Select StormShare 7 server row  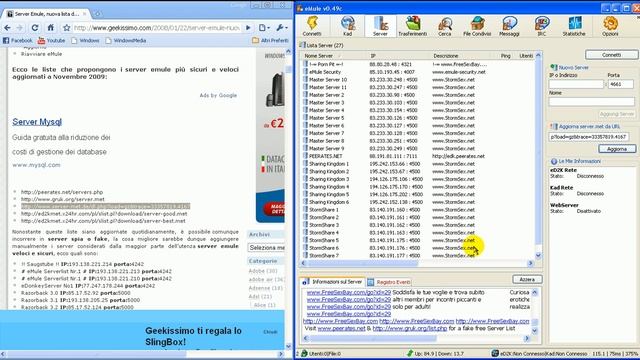[418, 256]
